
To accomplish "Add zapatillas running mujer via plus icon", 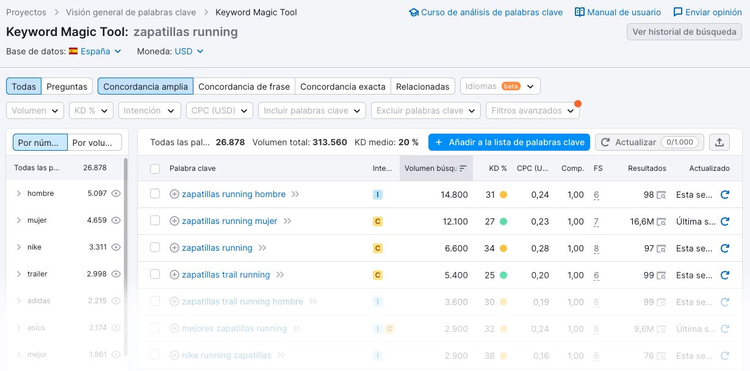I will pyautogui.click(x=175, y=221).
